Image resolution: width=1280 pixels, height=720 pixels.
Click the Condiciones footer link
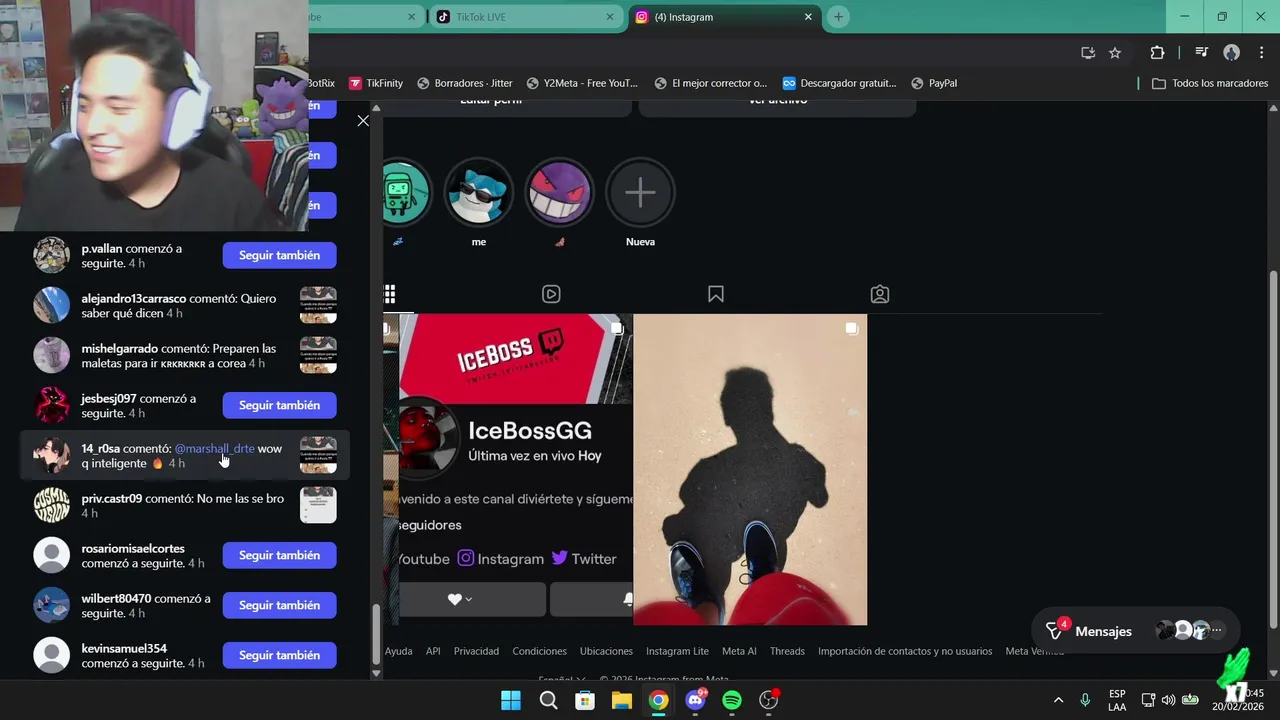[539, 651]
